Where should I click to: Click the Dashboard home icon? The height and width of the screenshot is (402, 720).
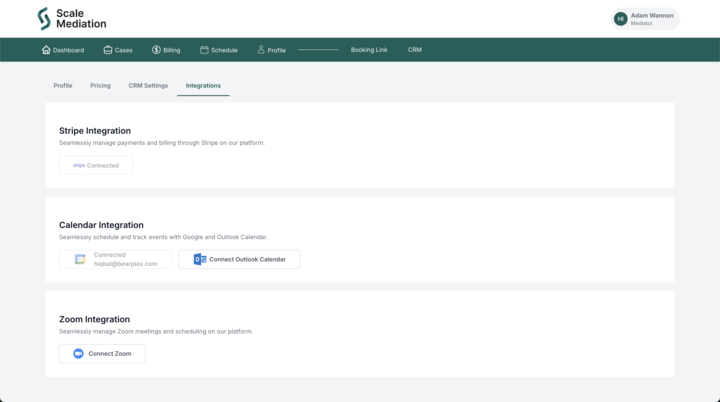(x=46, y=50)
